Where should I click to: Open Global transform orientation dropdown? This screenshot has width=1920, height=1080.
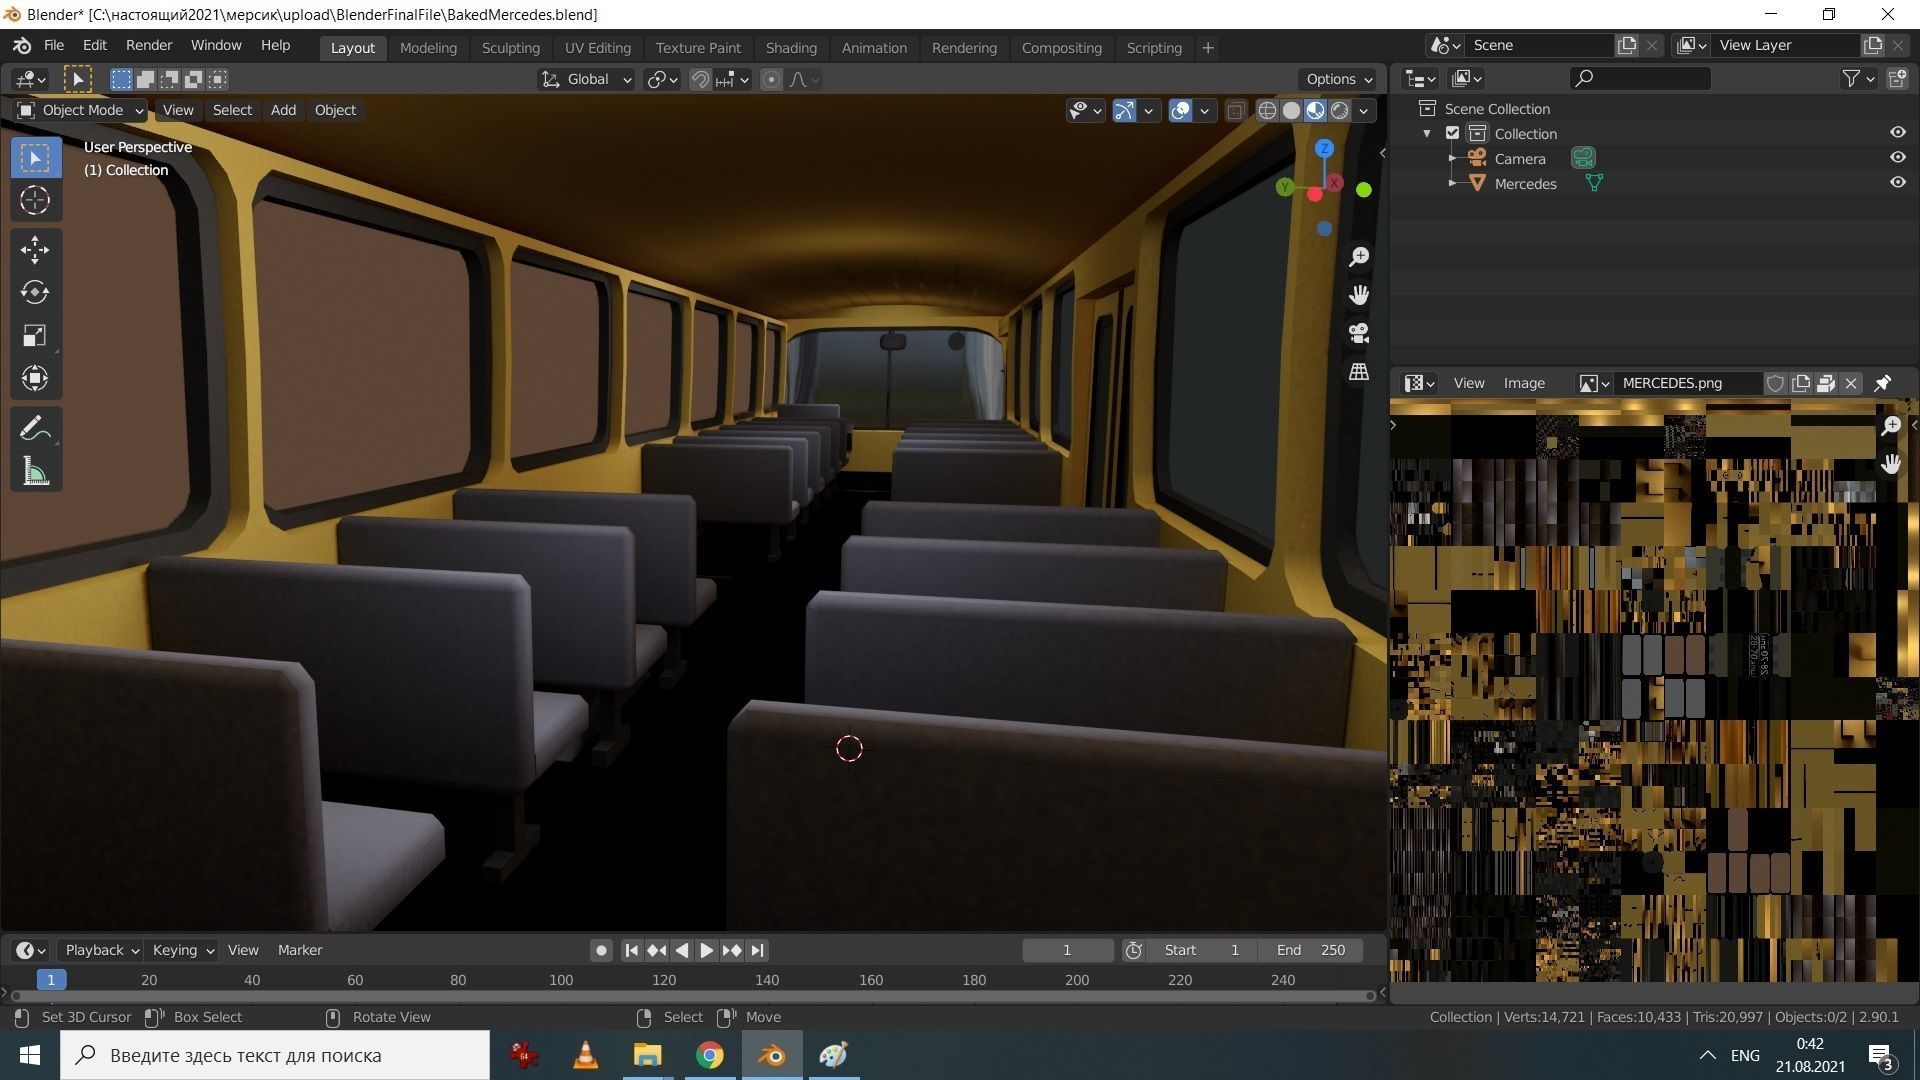pos(587,79)
